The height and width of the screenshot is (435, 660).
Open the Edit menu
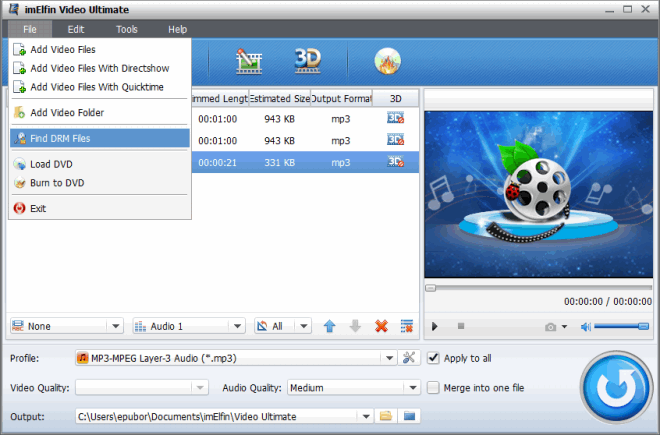coord(76,29)
